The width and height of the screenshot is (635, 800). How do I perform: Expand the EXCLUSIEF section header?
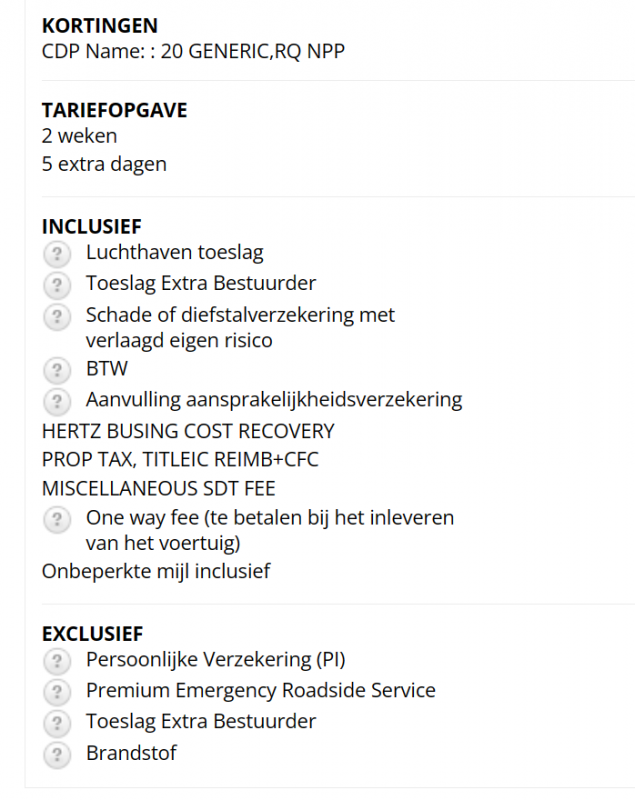92,634
